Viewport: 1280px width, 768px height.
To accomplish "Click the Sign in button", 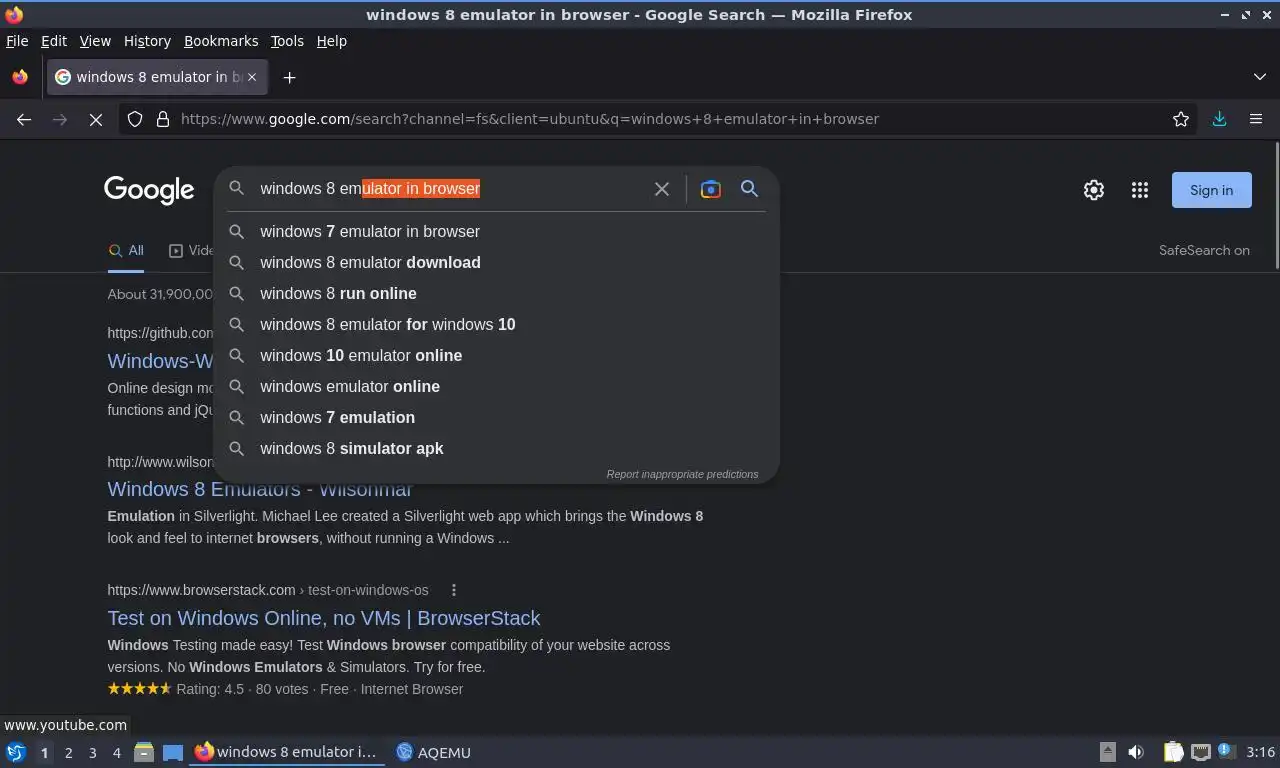I will coord(1211,190).
